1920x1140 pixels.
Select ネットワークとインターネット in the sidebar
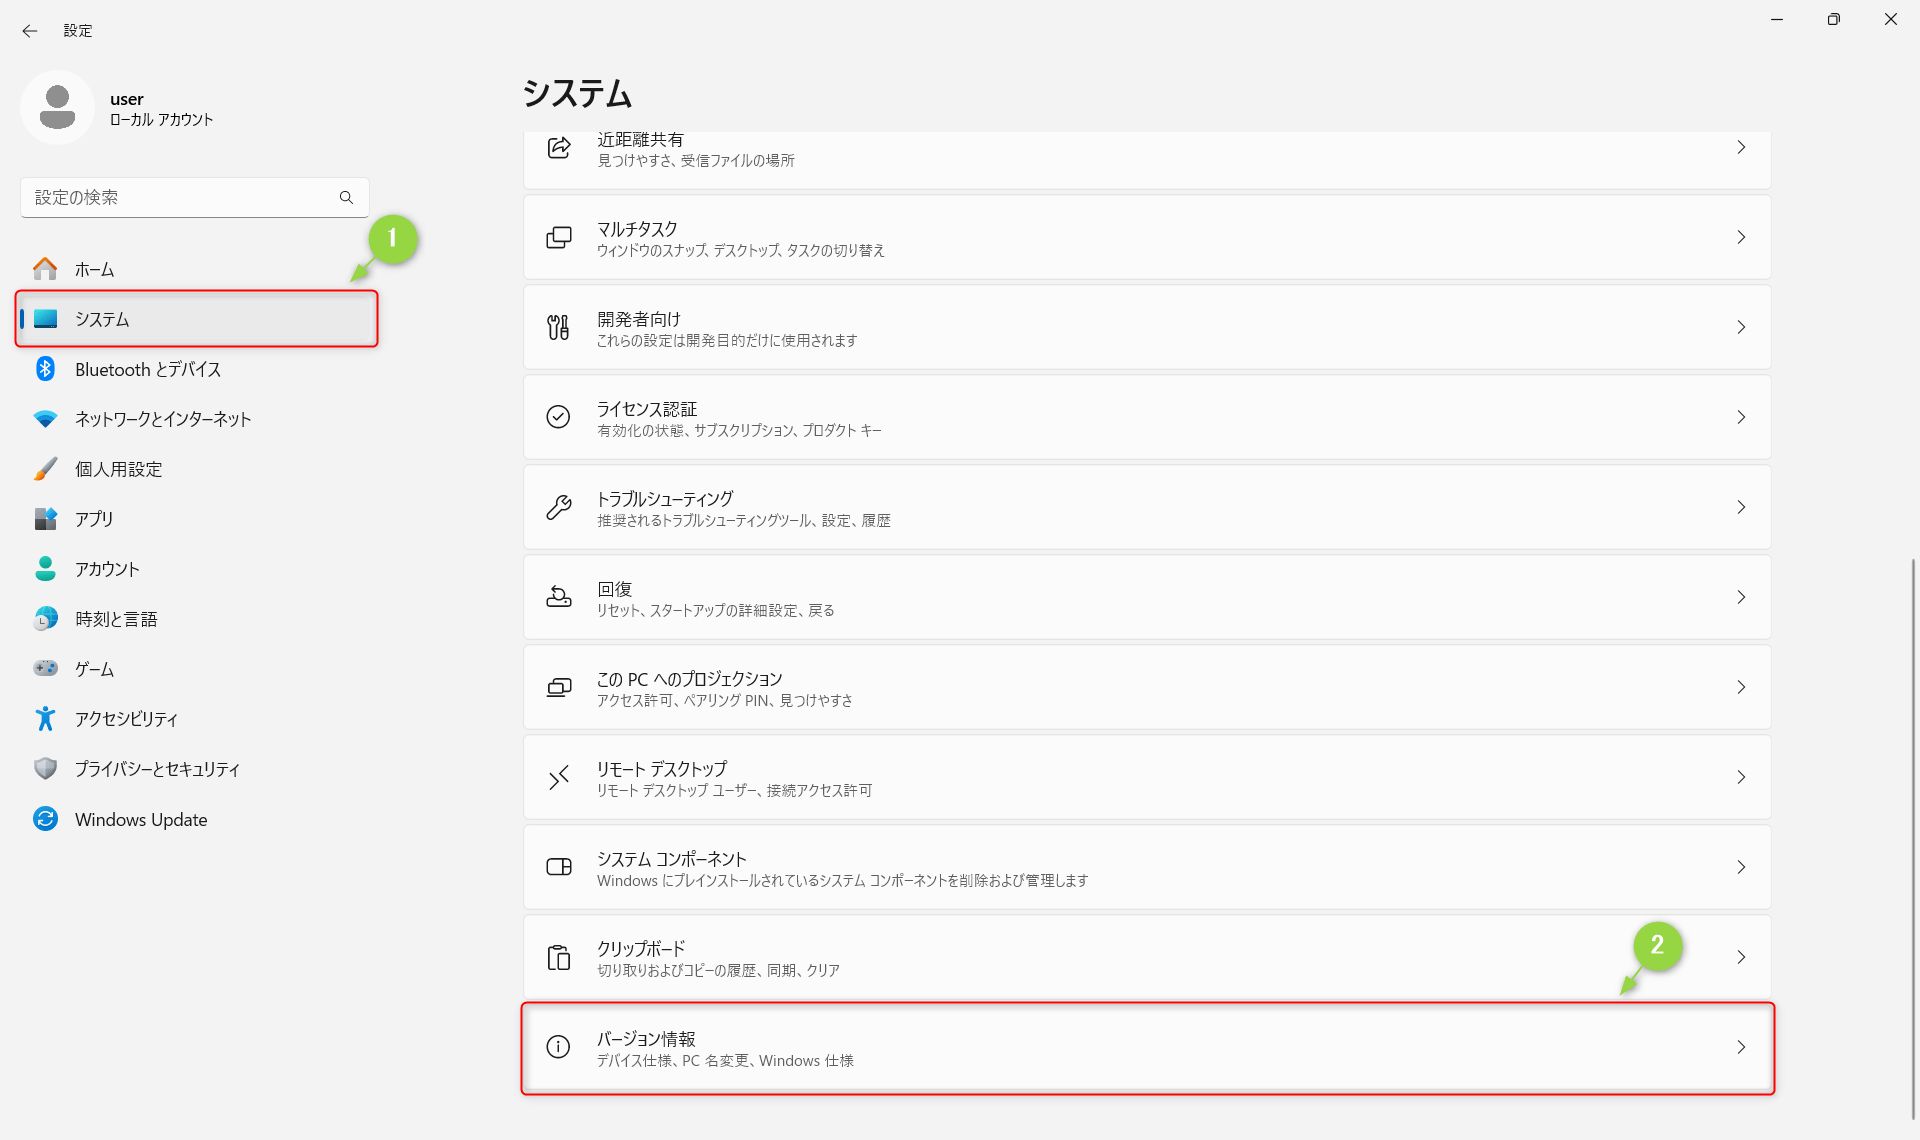[163, 419]
